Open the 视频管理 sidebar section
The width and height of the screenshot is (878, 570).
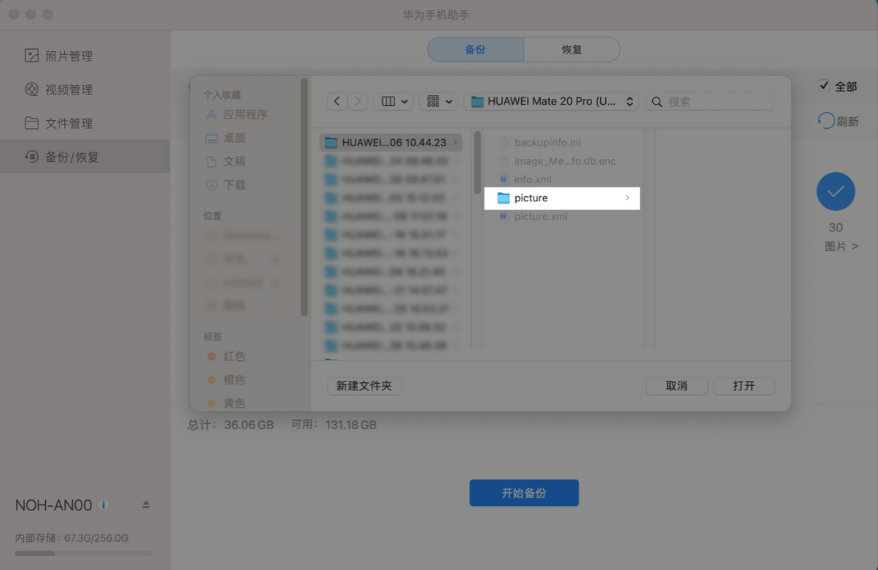coord(59,90)
